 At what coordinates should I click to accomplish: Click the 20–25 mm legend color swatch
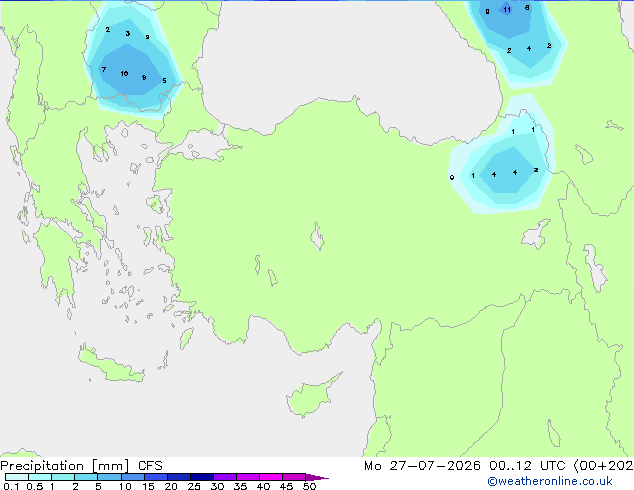click(179, 477)
